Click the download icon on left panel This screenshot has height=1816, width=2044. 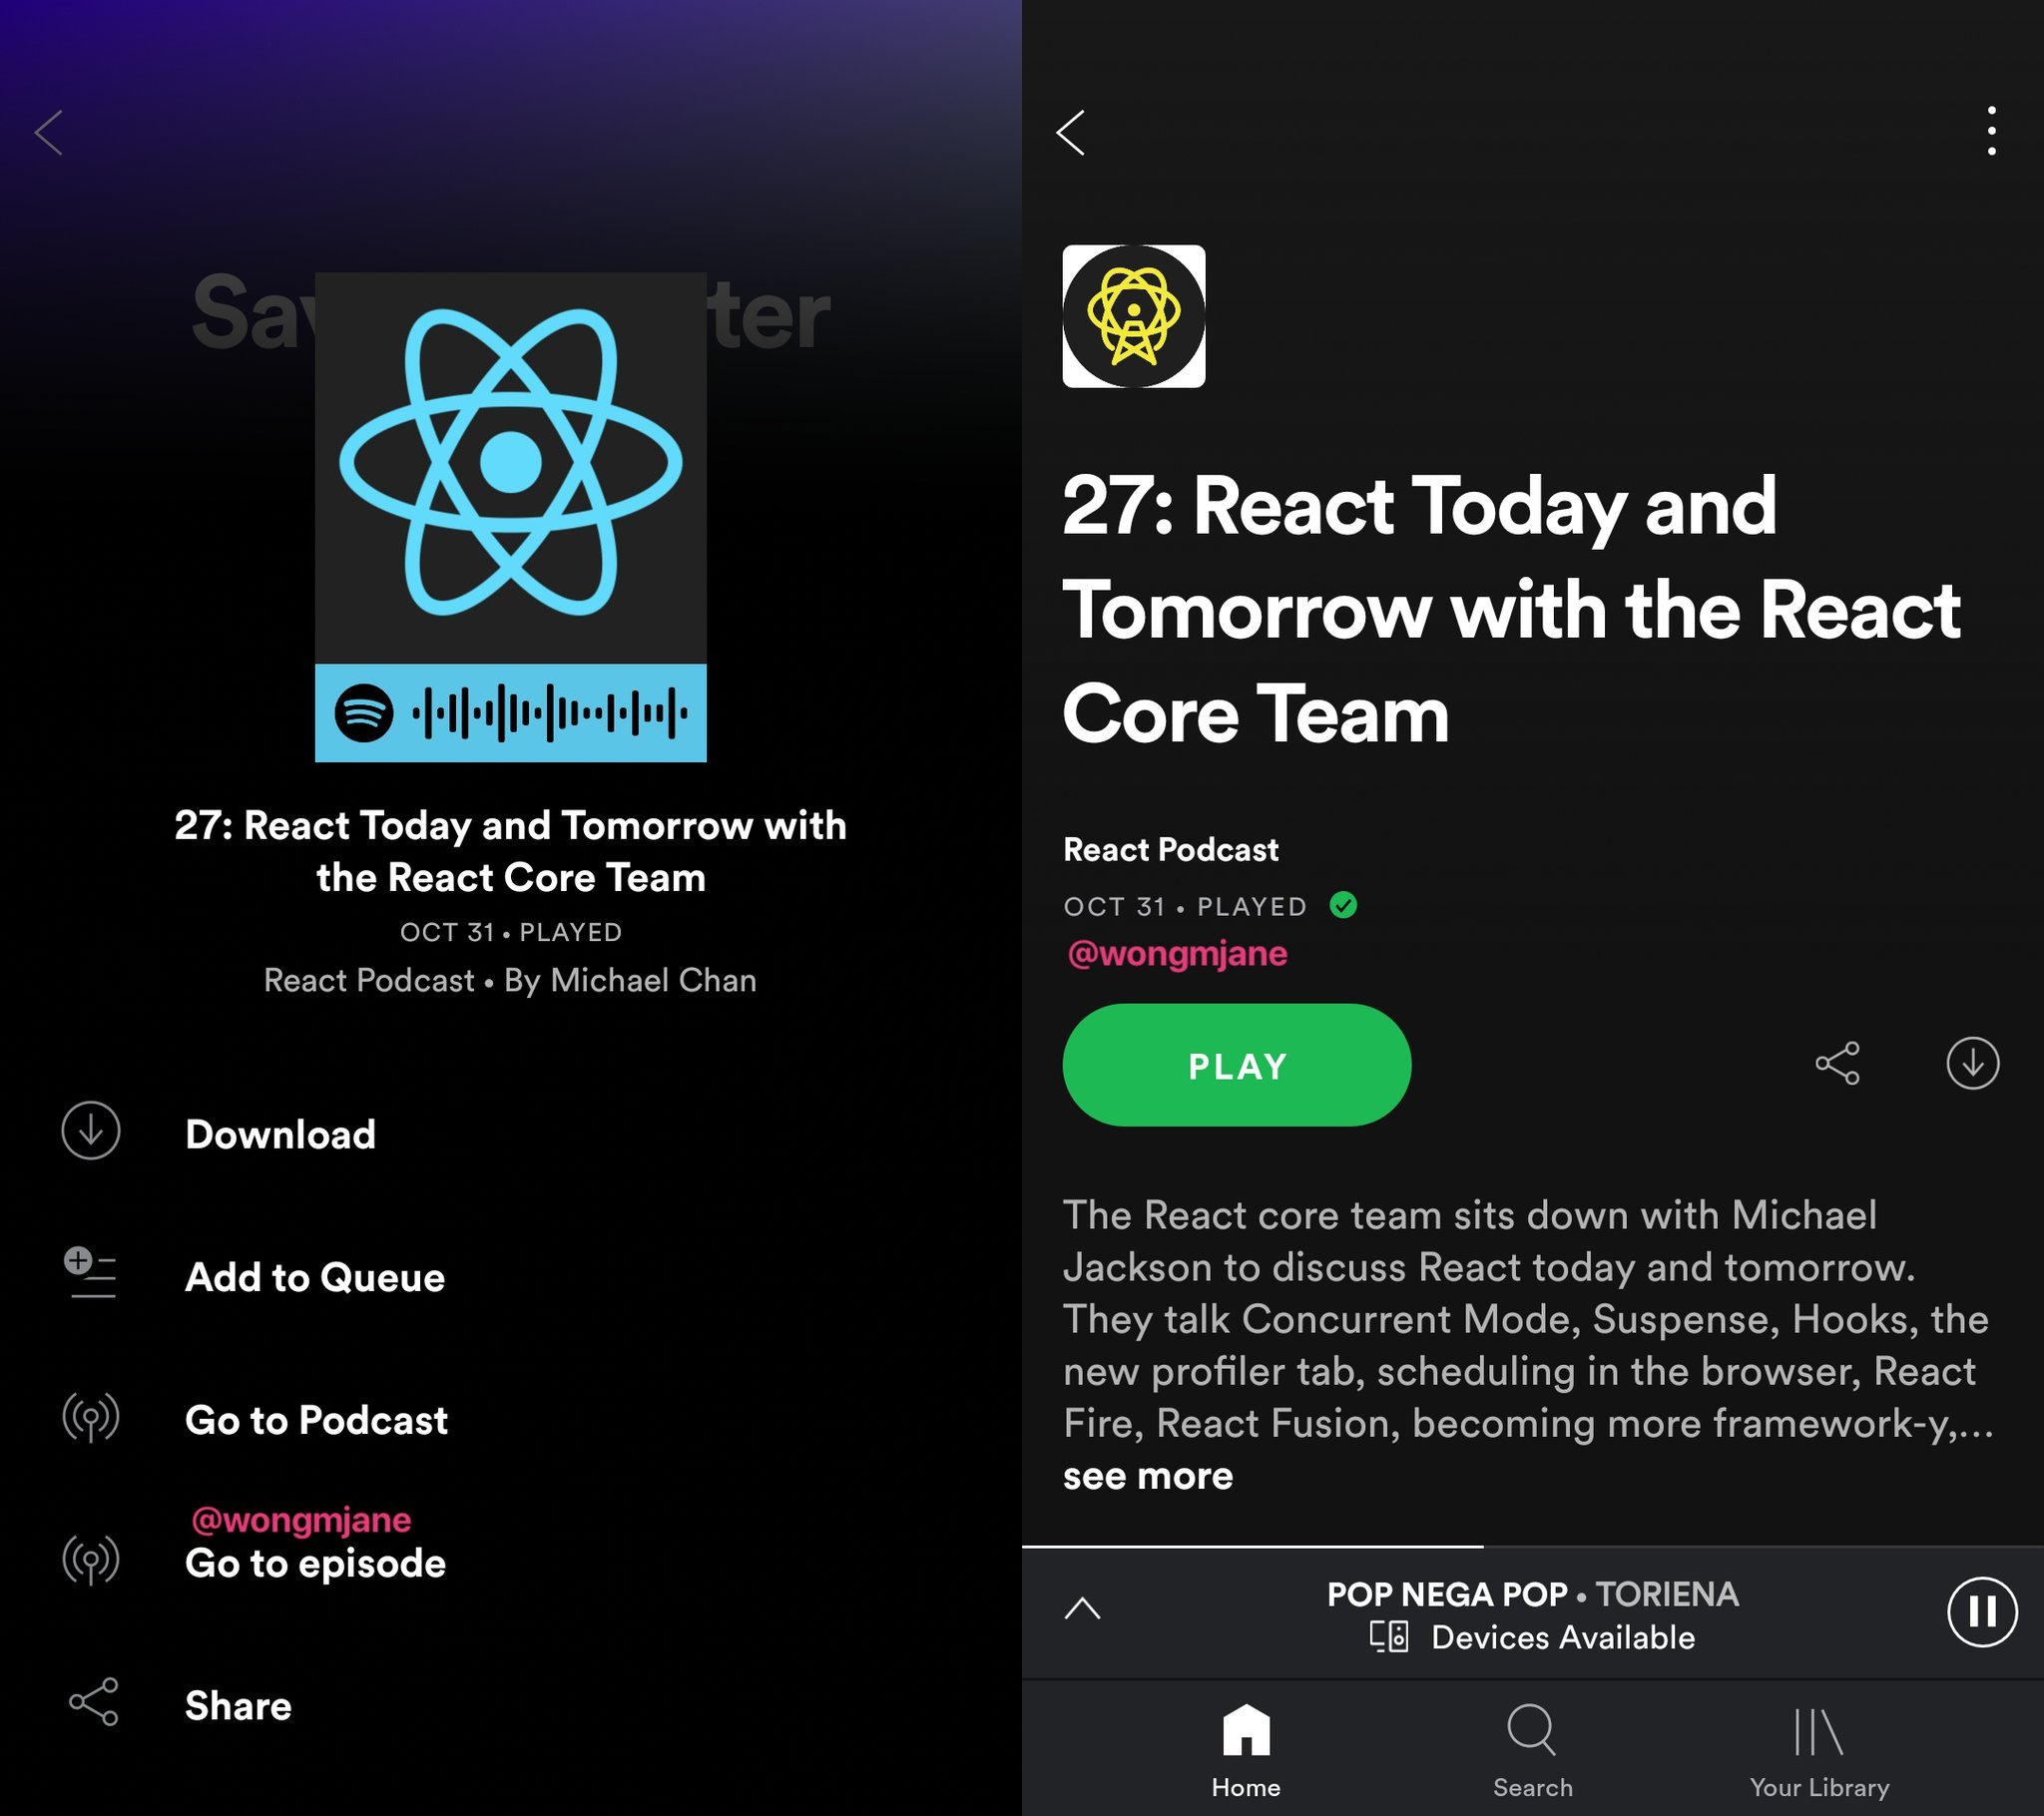point(90,1129)
